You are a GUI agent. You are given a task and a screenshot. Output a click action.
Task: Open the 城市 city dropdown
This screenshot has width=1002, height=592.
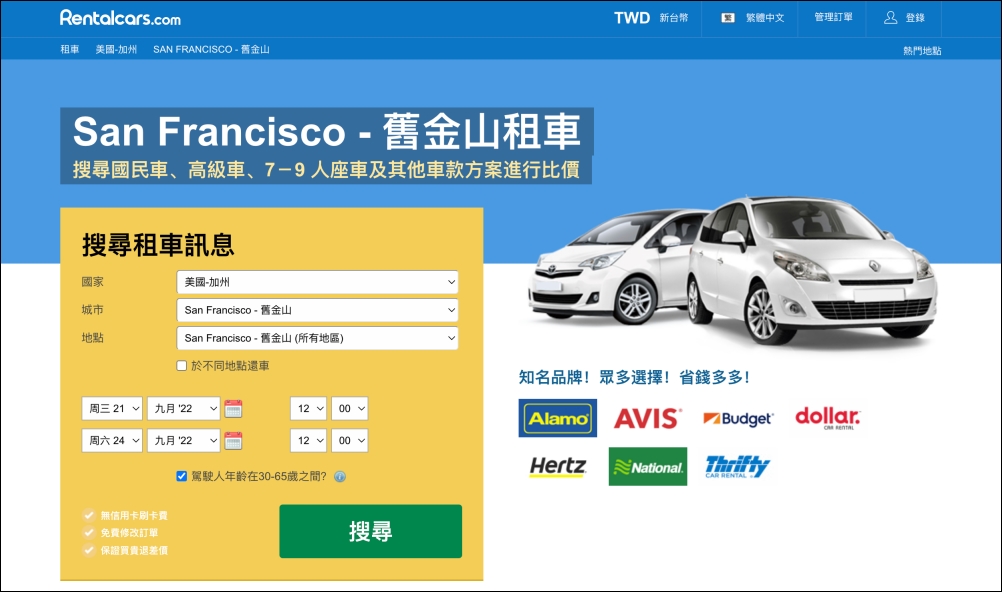[x=318, y=310]
